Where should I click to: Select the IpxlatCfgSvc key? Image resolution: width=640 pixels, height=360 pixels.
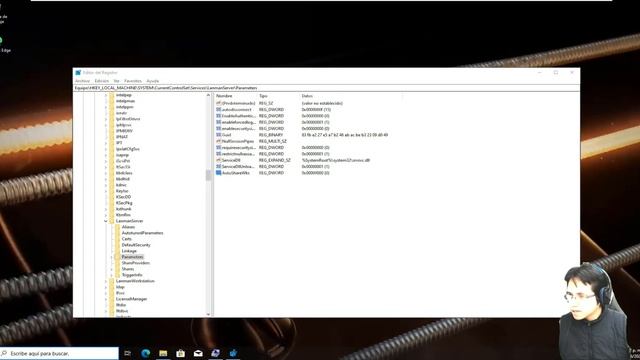coord(127,149)
